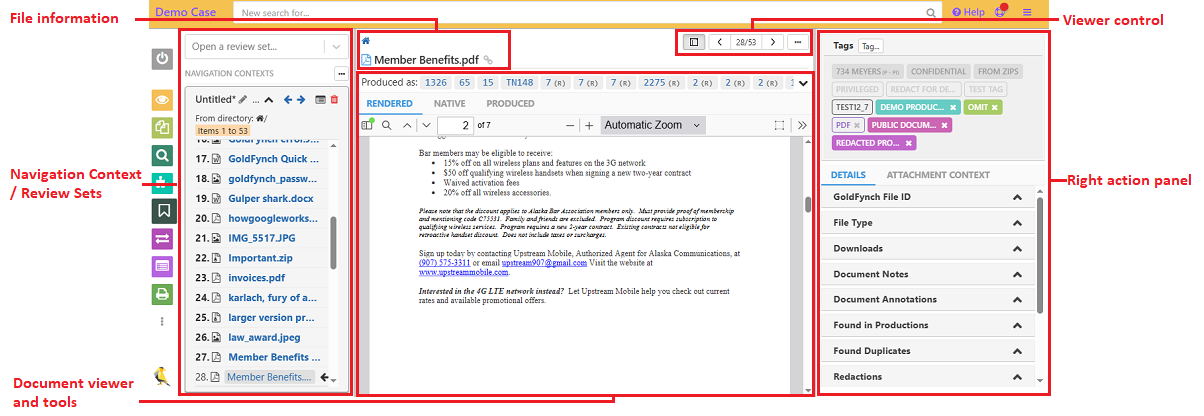Select the RENDERED tab
Viewport: 1204px width, 416px height.
coord(390,103)
